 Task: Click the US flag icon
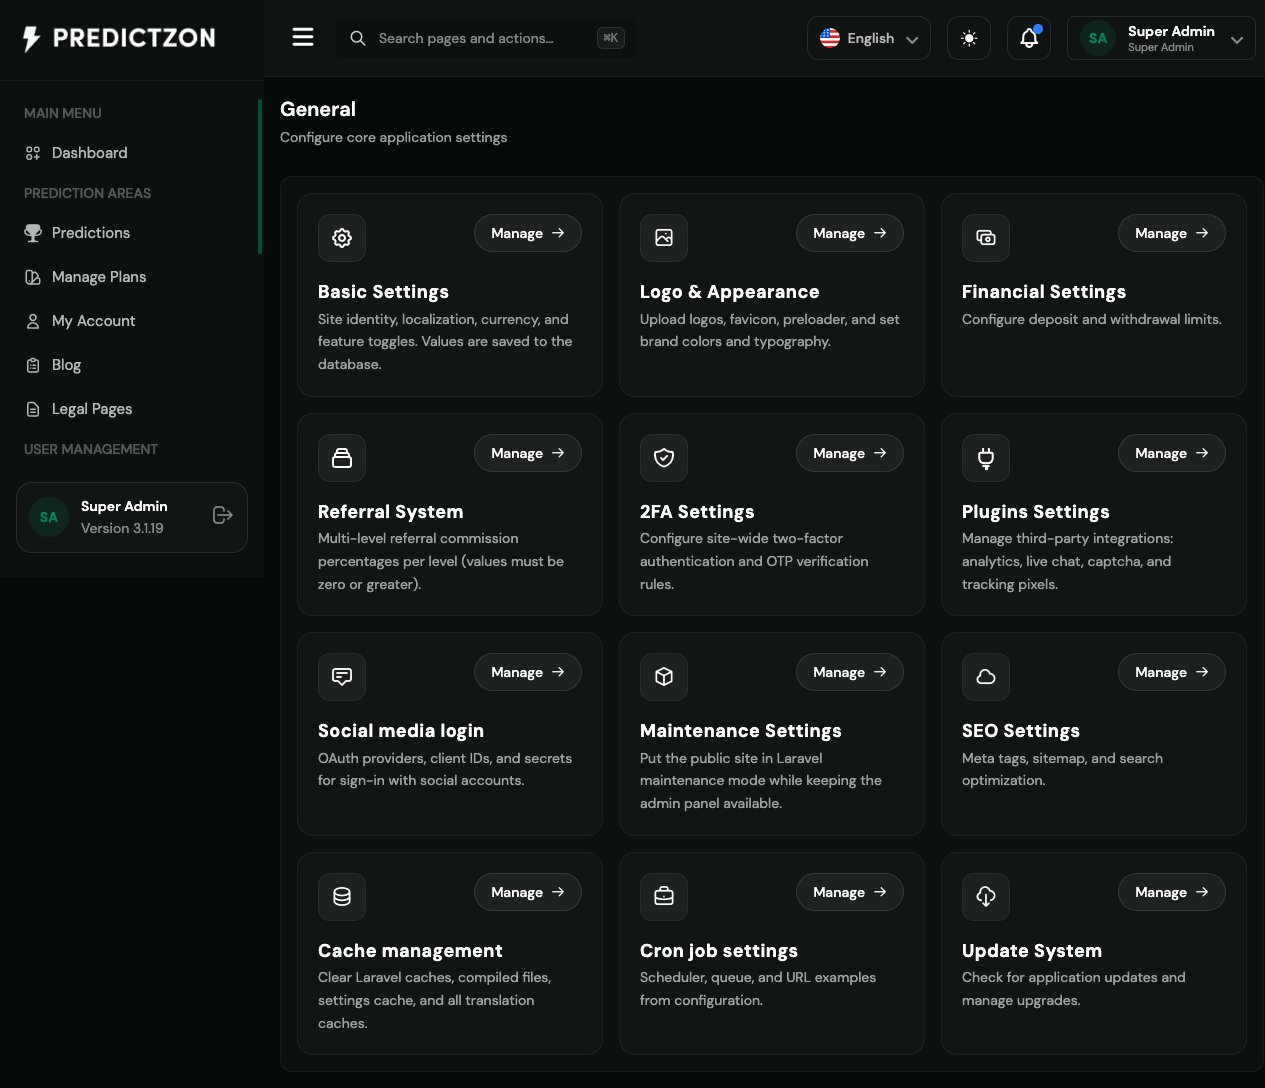click(x=830, y=38)
